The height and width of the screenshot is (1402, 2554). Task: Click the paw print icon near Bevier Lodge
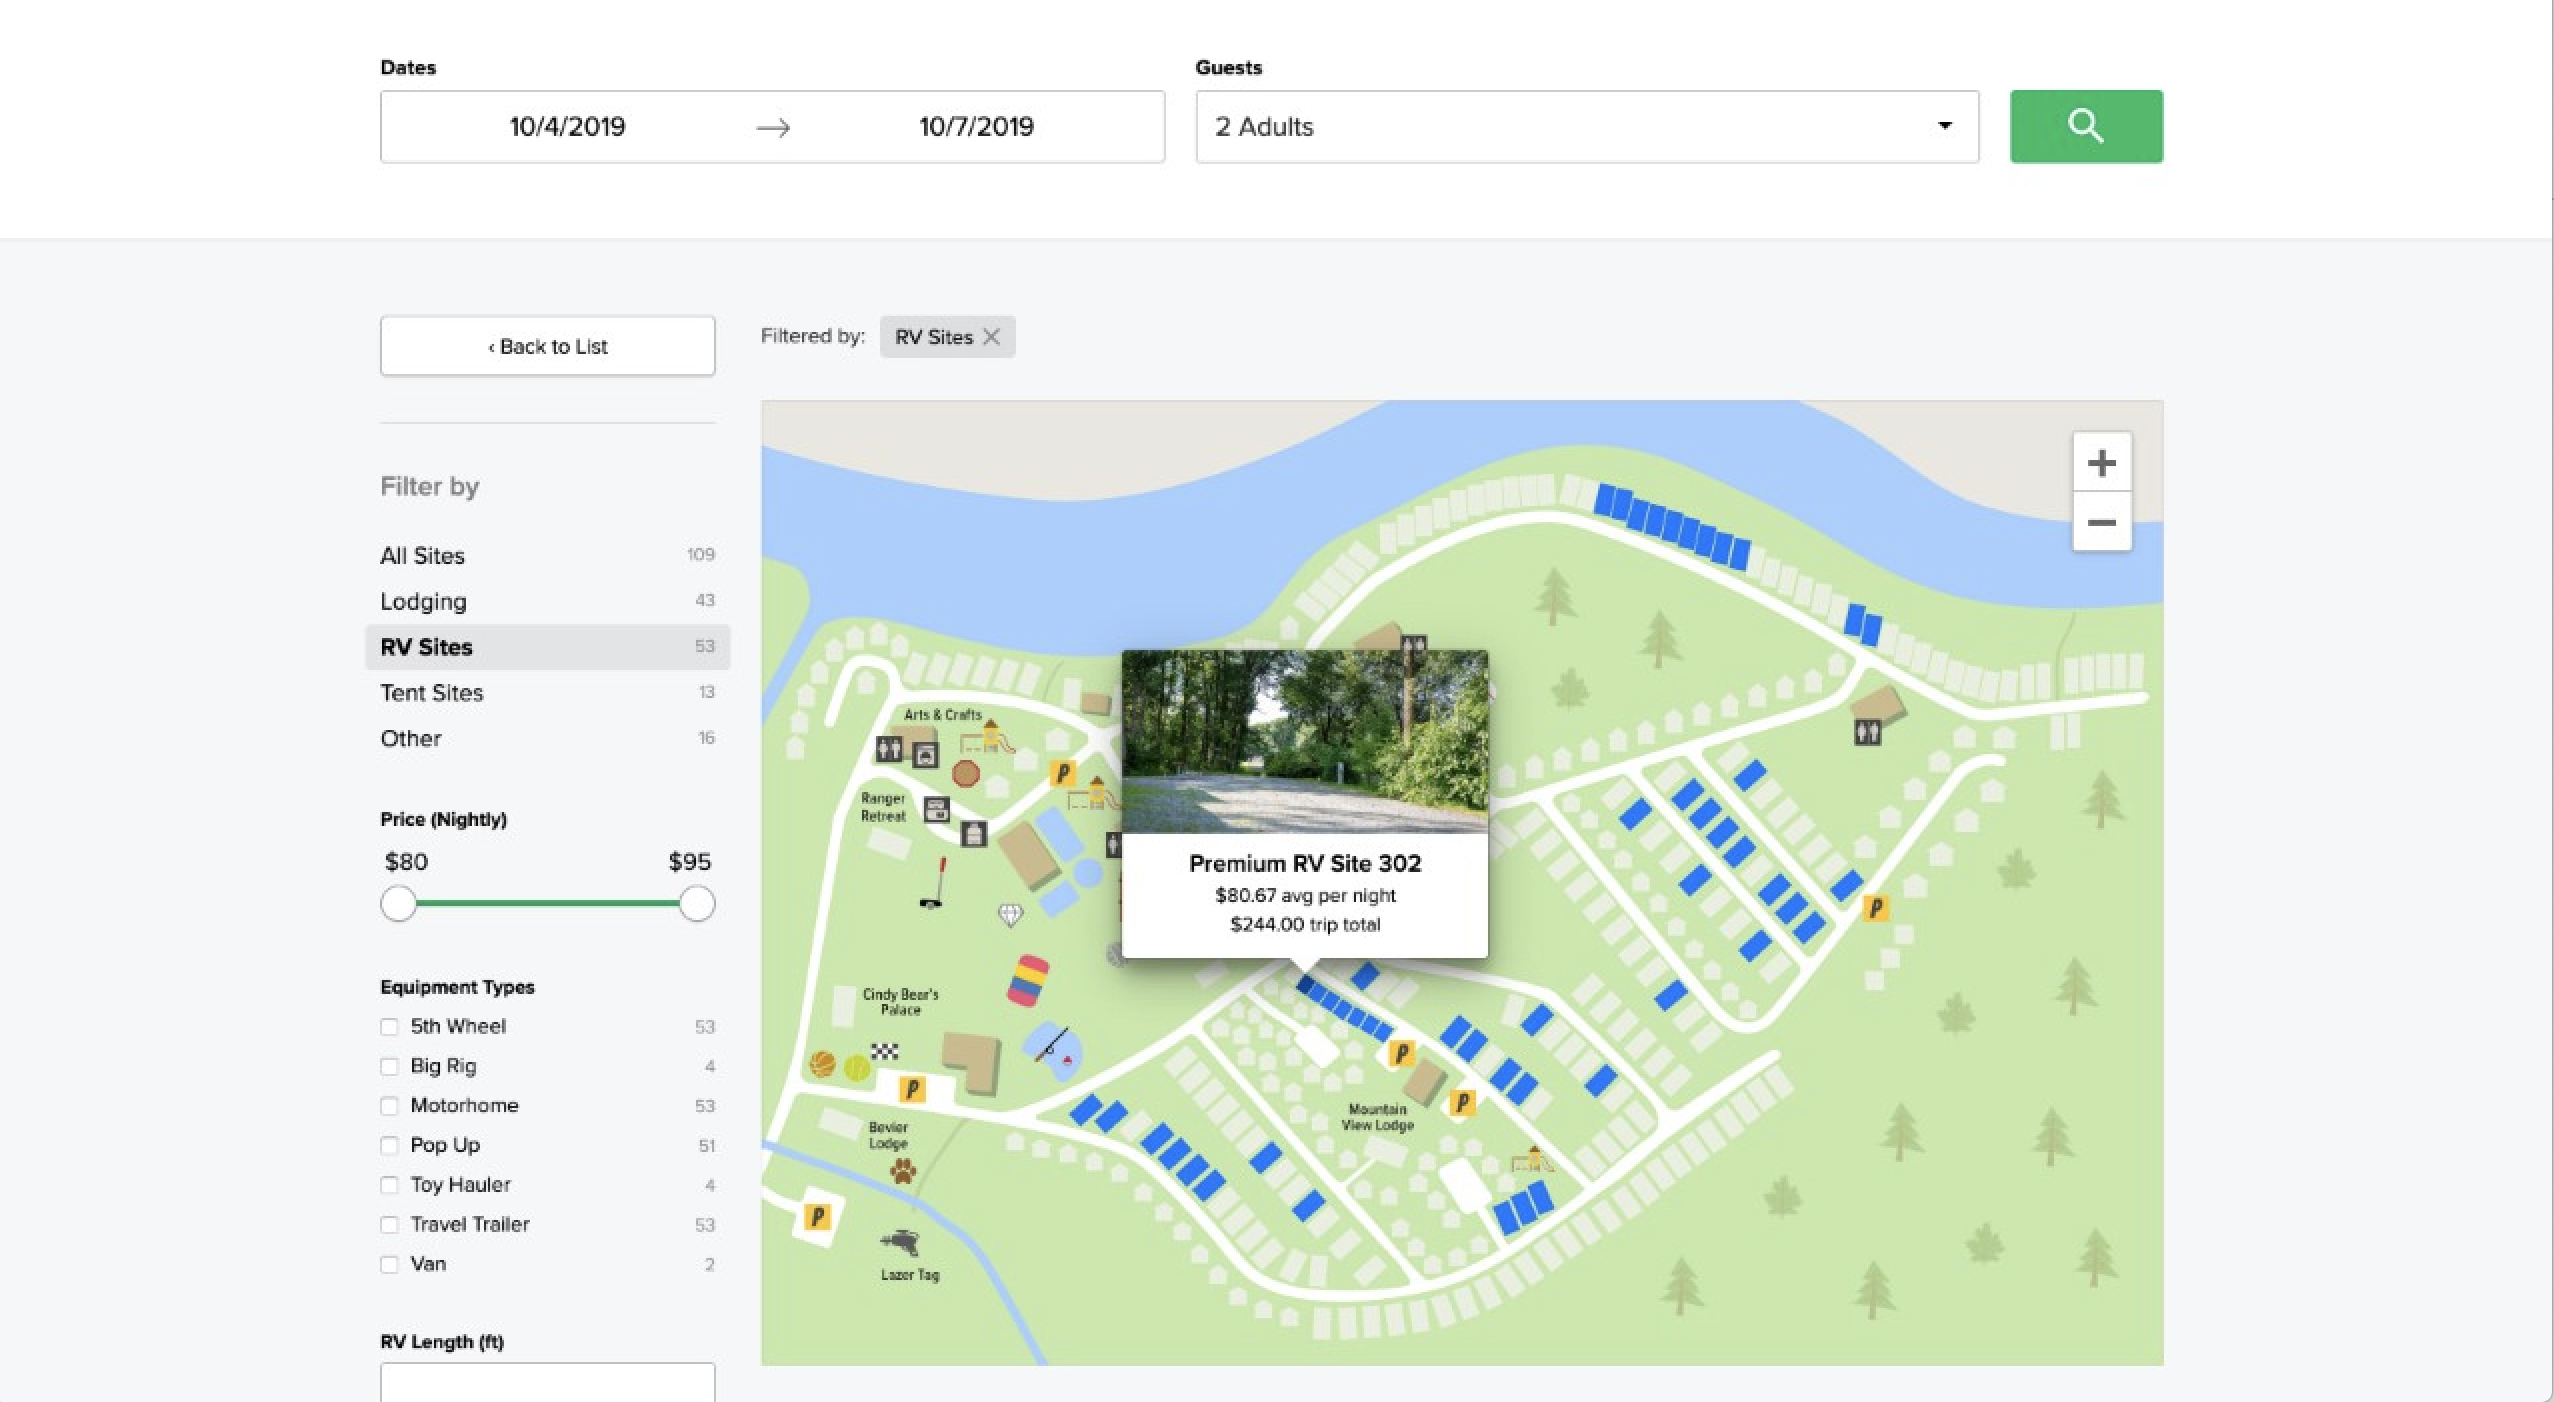(x=903, y=1171)
